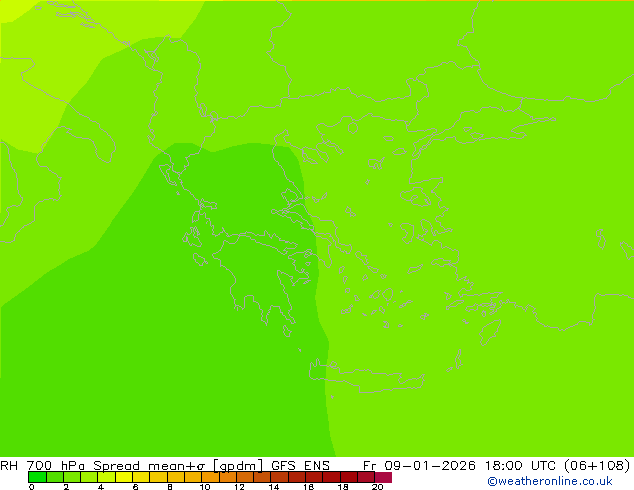
Task: Click the "18:00 UTC" time text
Action: point(522,466)
